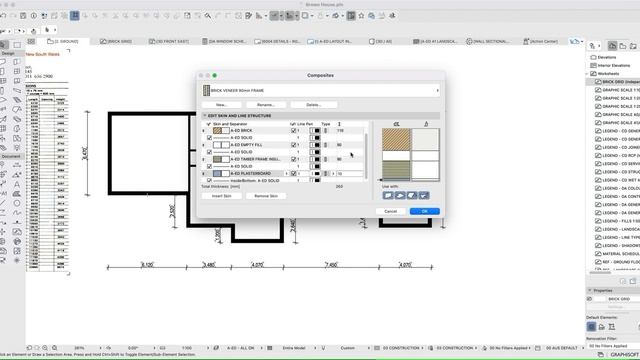Cancel the Composites dialog
Screen dimensions: 640x360
(x=391, y=211)
